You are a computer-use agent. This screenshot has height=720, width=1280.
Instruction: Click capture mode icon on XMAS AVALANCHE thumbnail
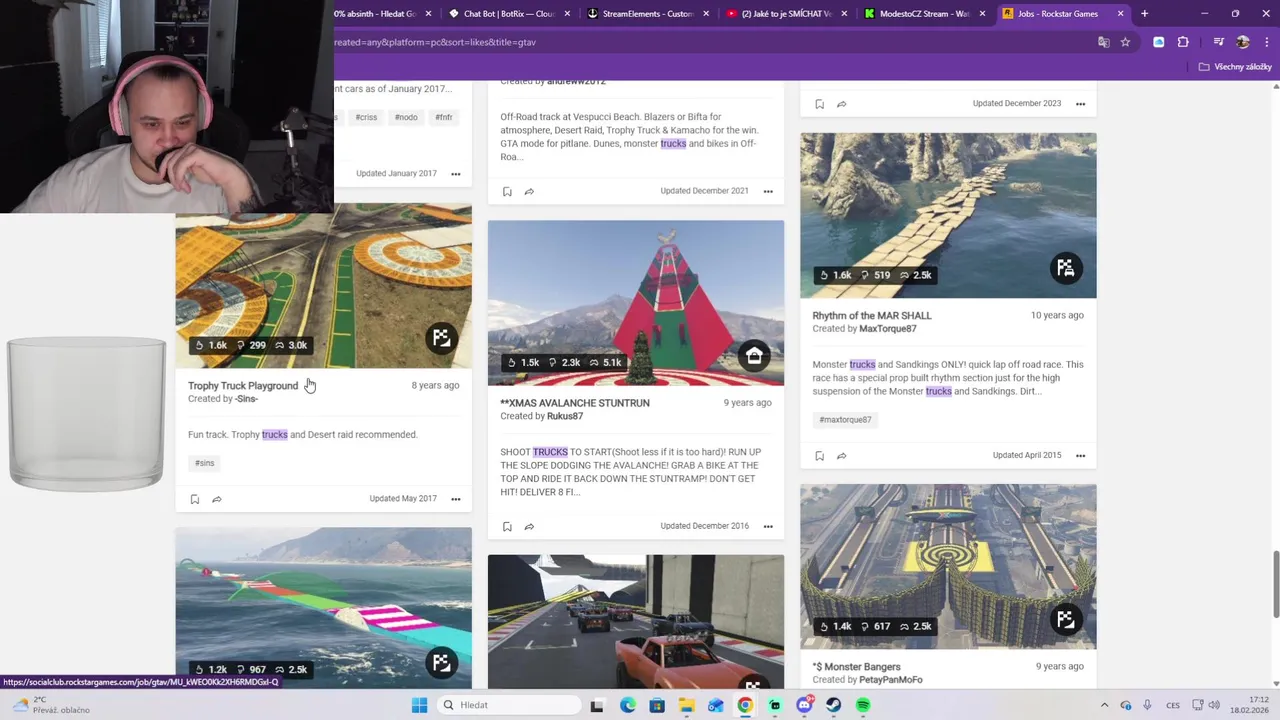[754, 356]
